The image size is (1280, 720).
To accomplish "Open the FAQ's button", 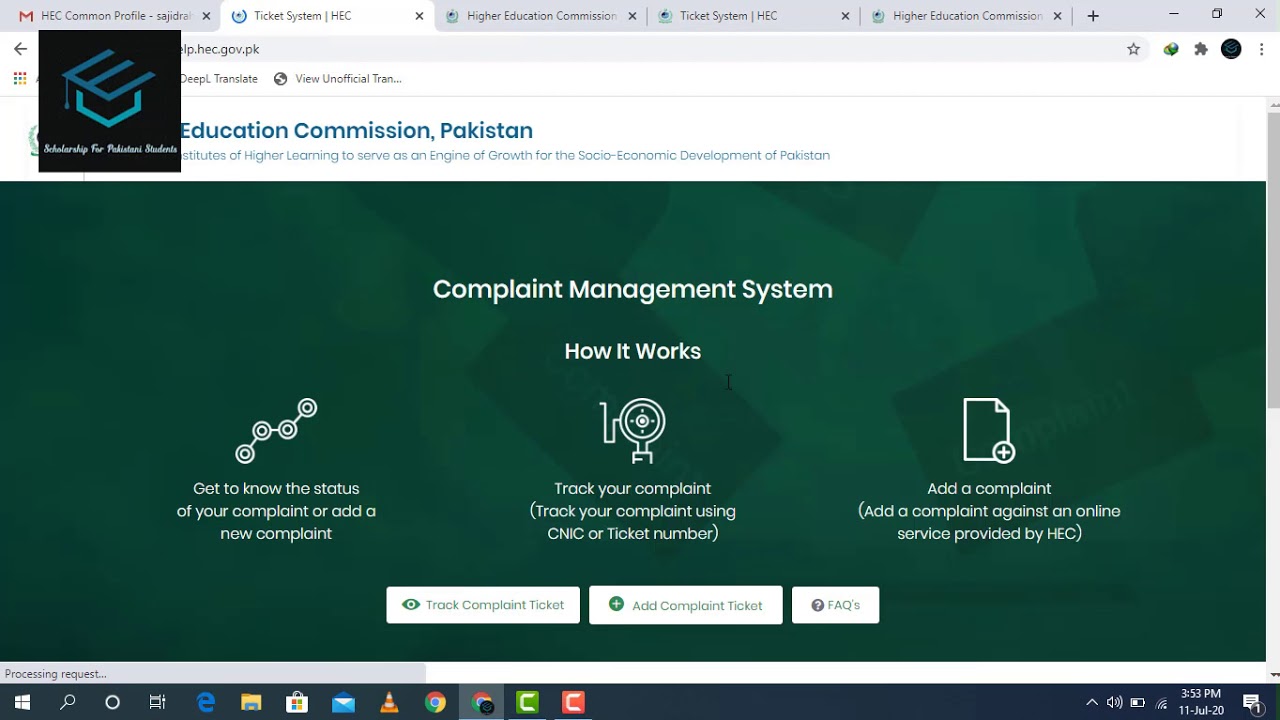I will (836, 605).
